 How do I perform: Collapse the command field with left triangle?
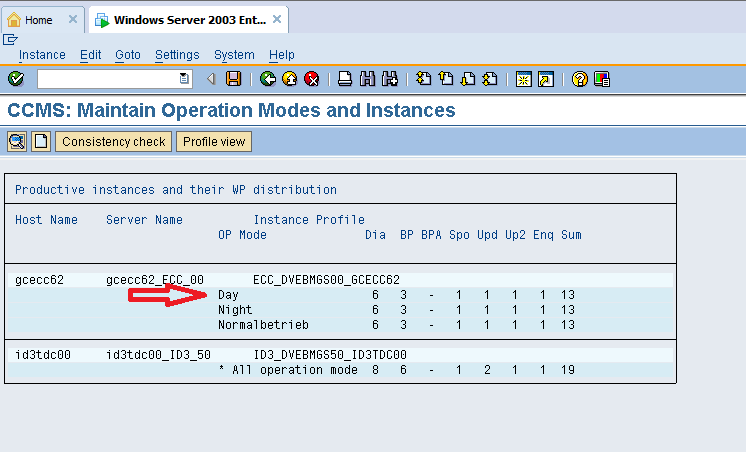point(211,79)
